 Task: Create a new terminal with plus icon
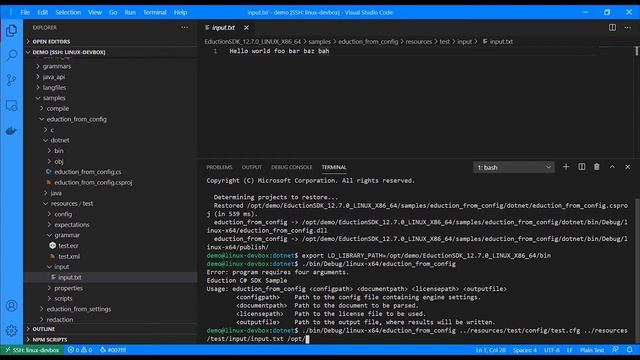tap(566, 167)
